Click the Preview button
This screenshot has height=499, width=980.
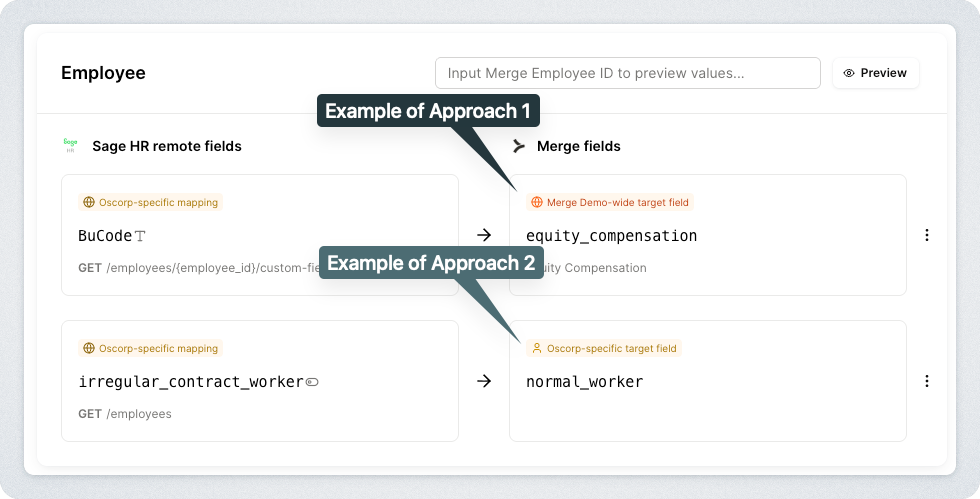tap(875, 73)
